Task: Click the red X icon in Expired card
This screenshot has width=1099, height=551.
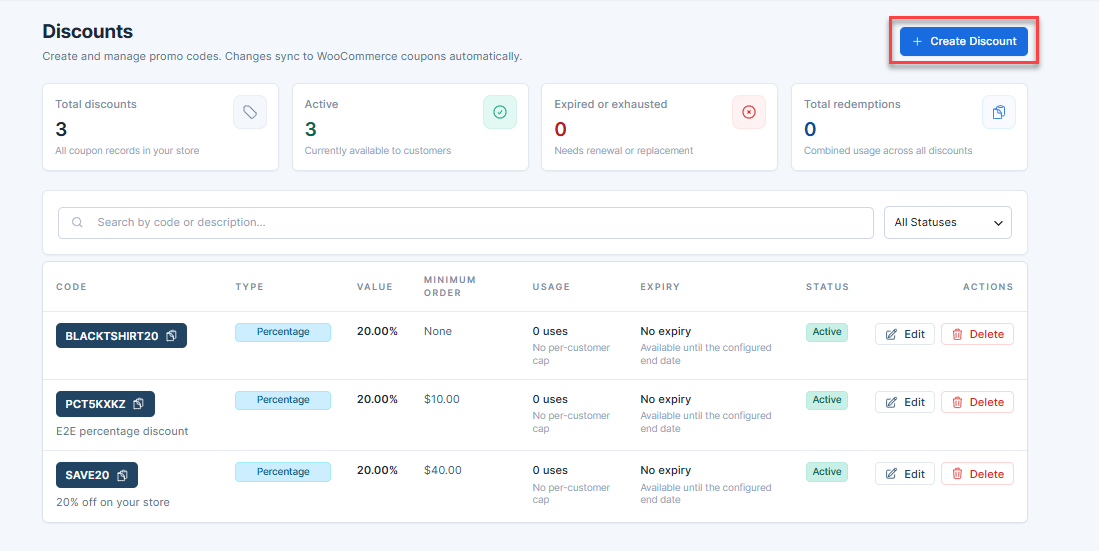Action: pos(749,112)
